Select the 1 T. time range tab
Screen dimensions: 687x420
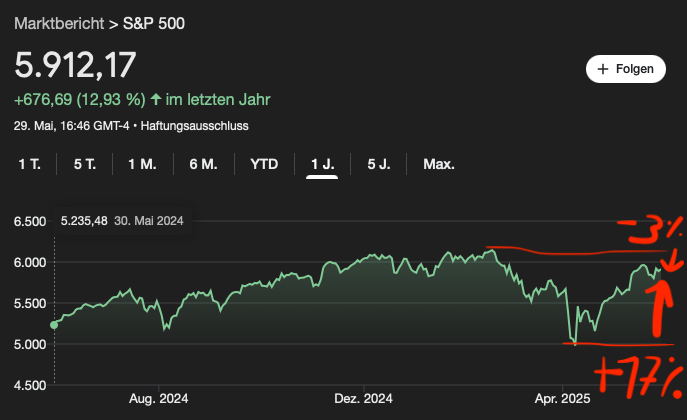[x=29, y=164]
